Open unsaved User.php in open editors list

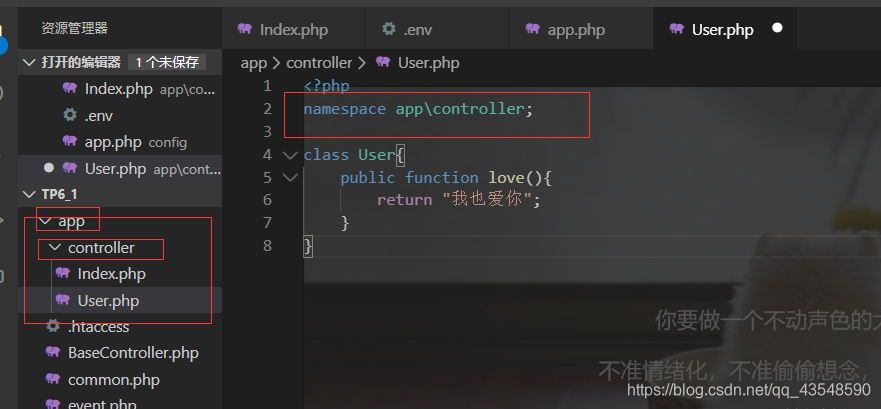coord(120,169)
